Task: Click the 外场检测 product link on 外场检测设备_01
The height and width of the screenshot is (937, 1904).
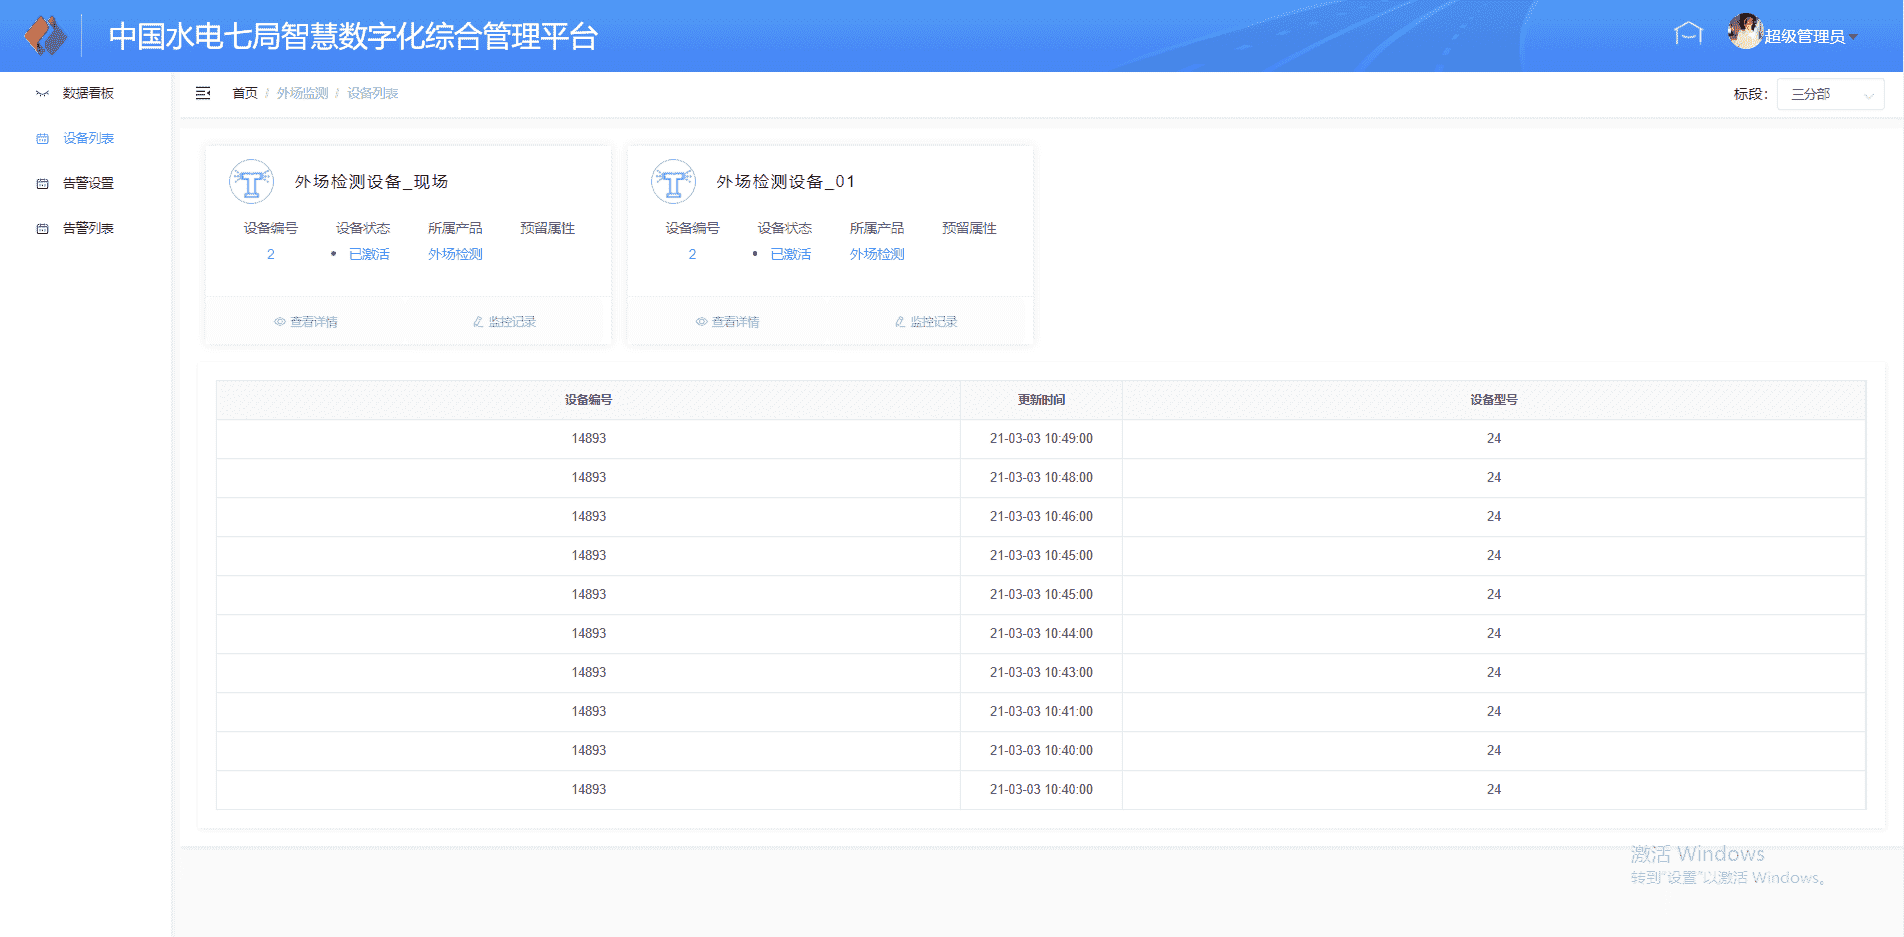Action: (877, 254)
